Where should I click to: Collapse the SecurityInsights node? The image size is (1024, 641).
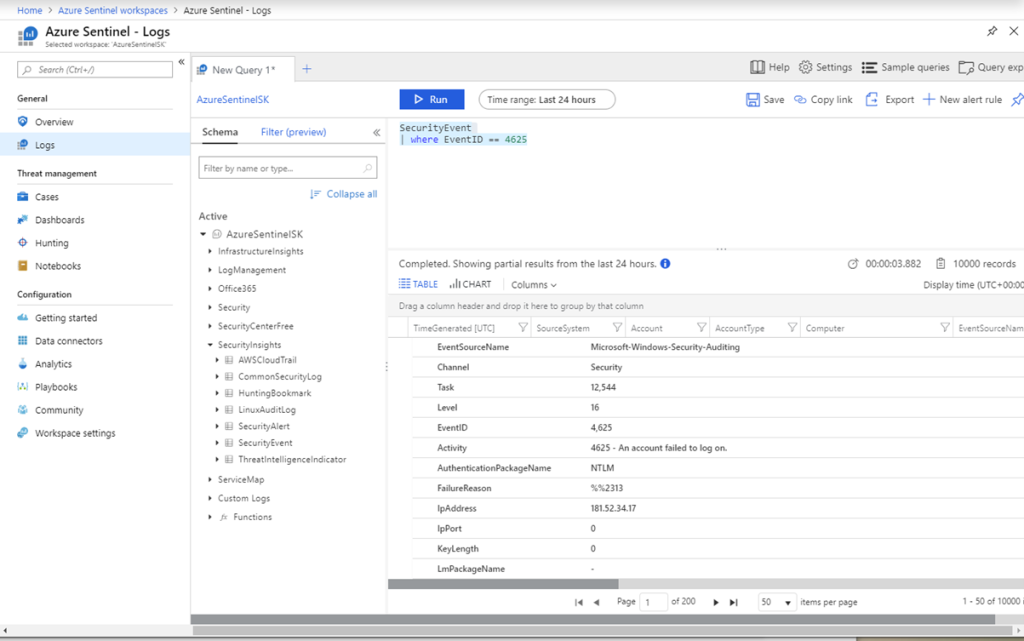(x=210, y=345)
